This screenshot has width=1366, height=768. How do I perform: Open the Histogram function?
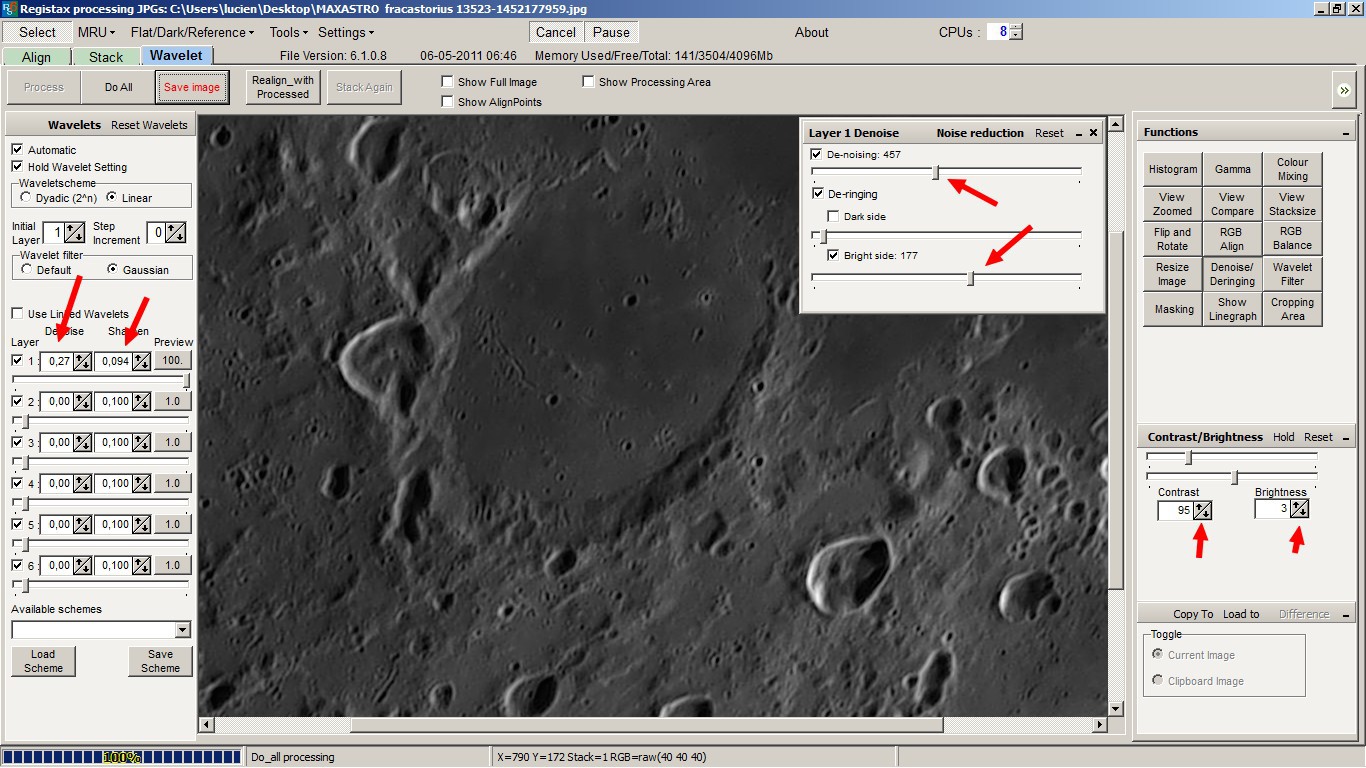pos(1173,169)
